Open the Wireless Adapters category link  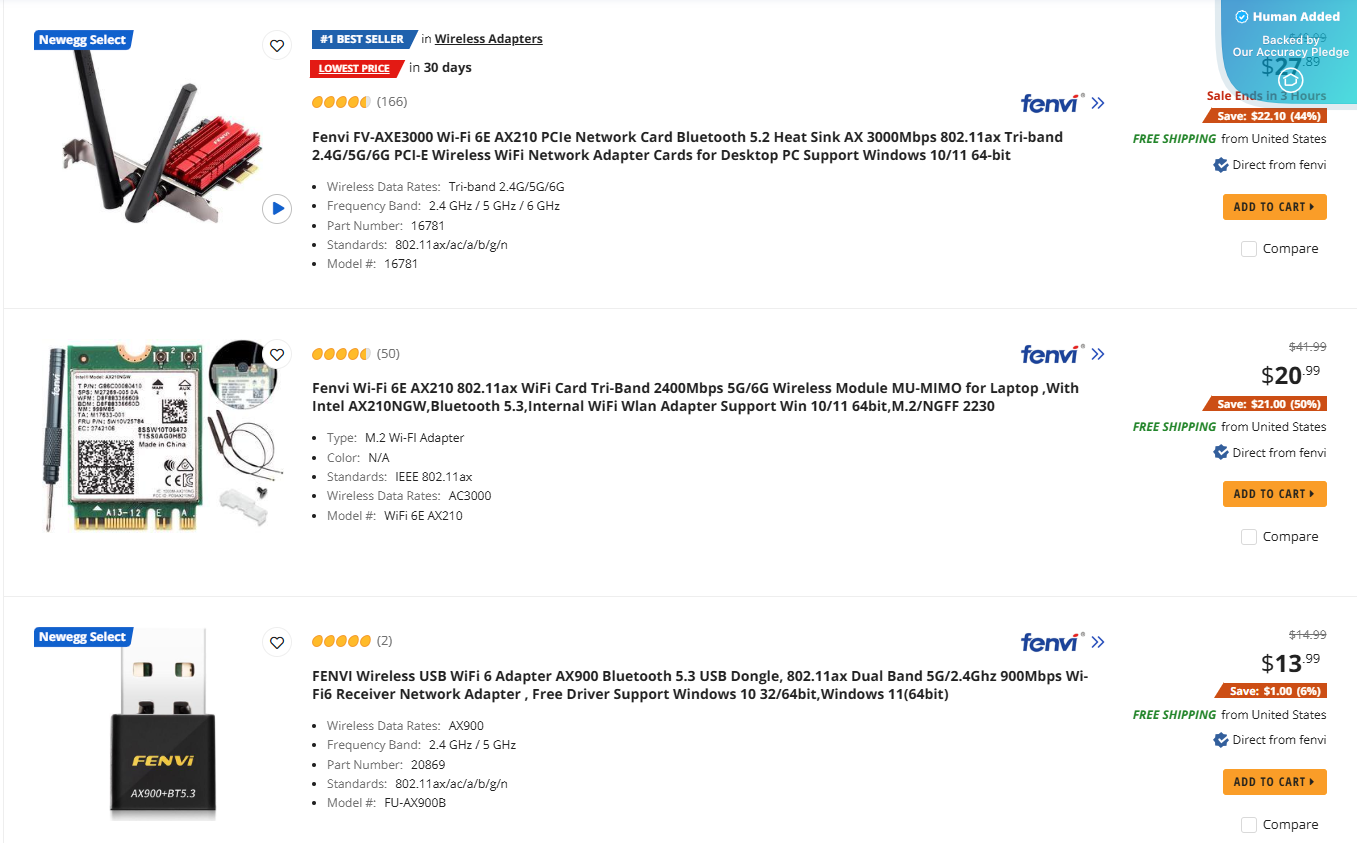point(488,38)
